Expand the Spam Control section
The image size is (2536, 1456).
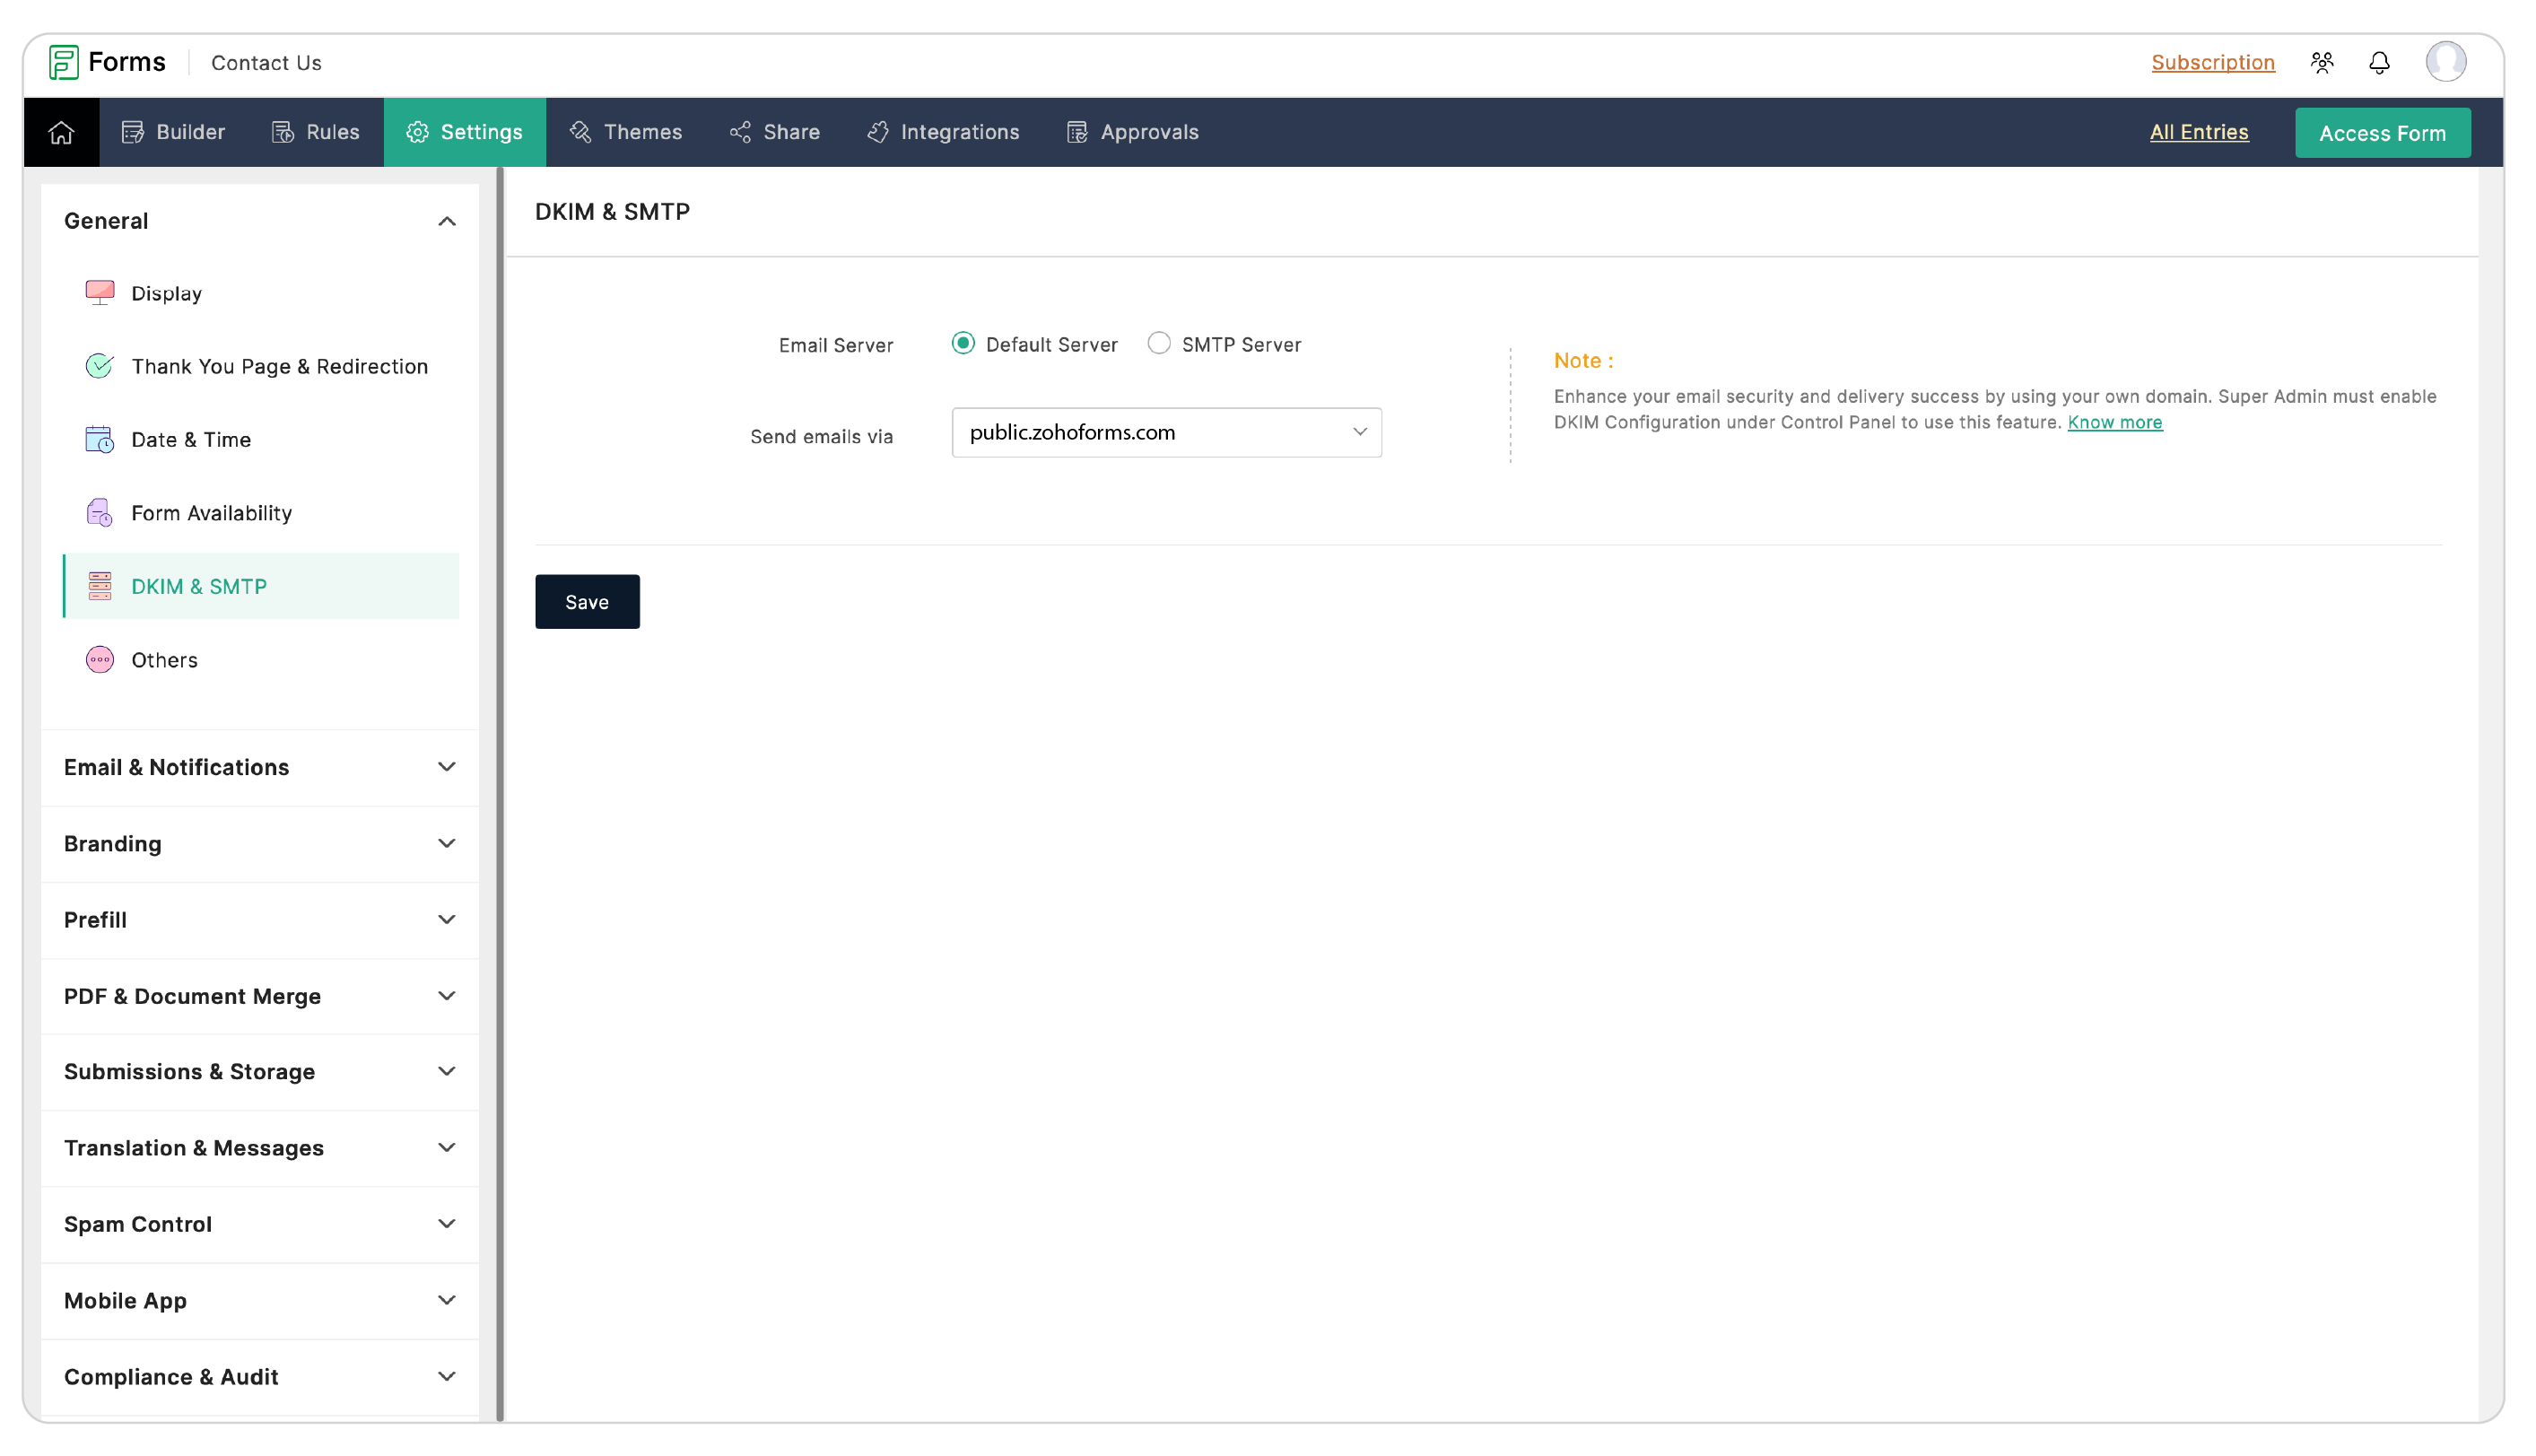coord(257,1225)
